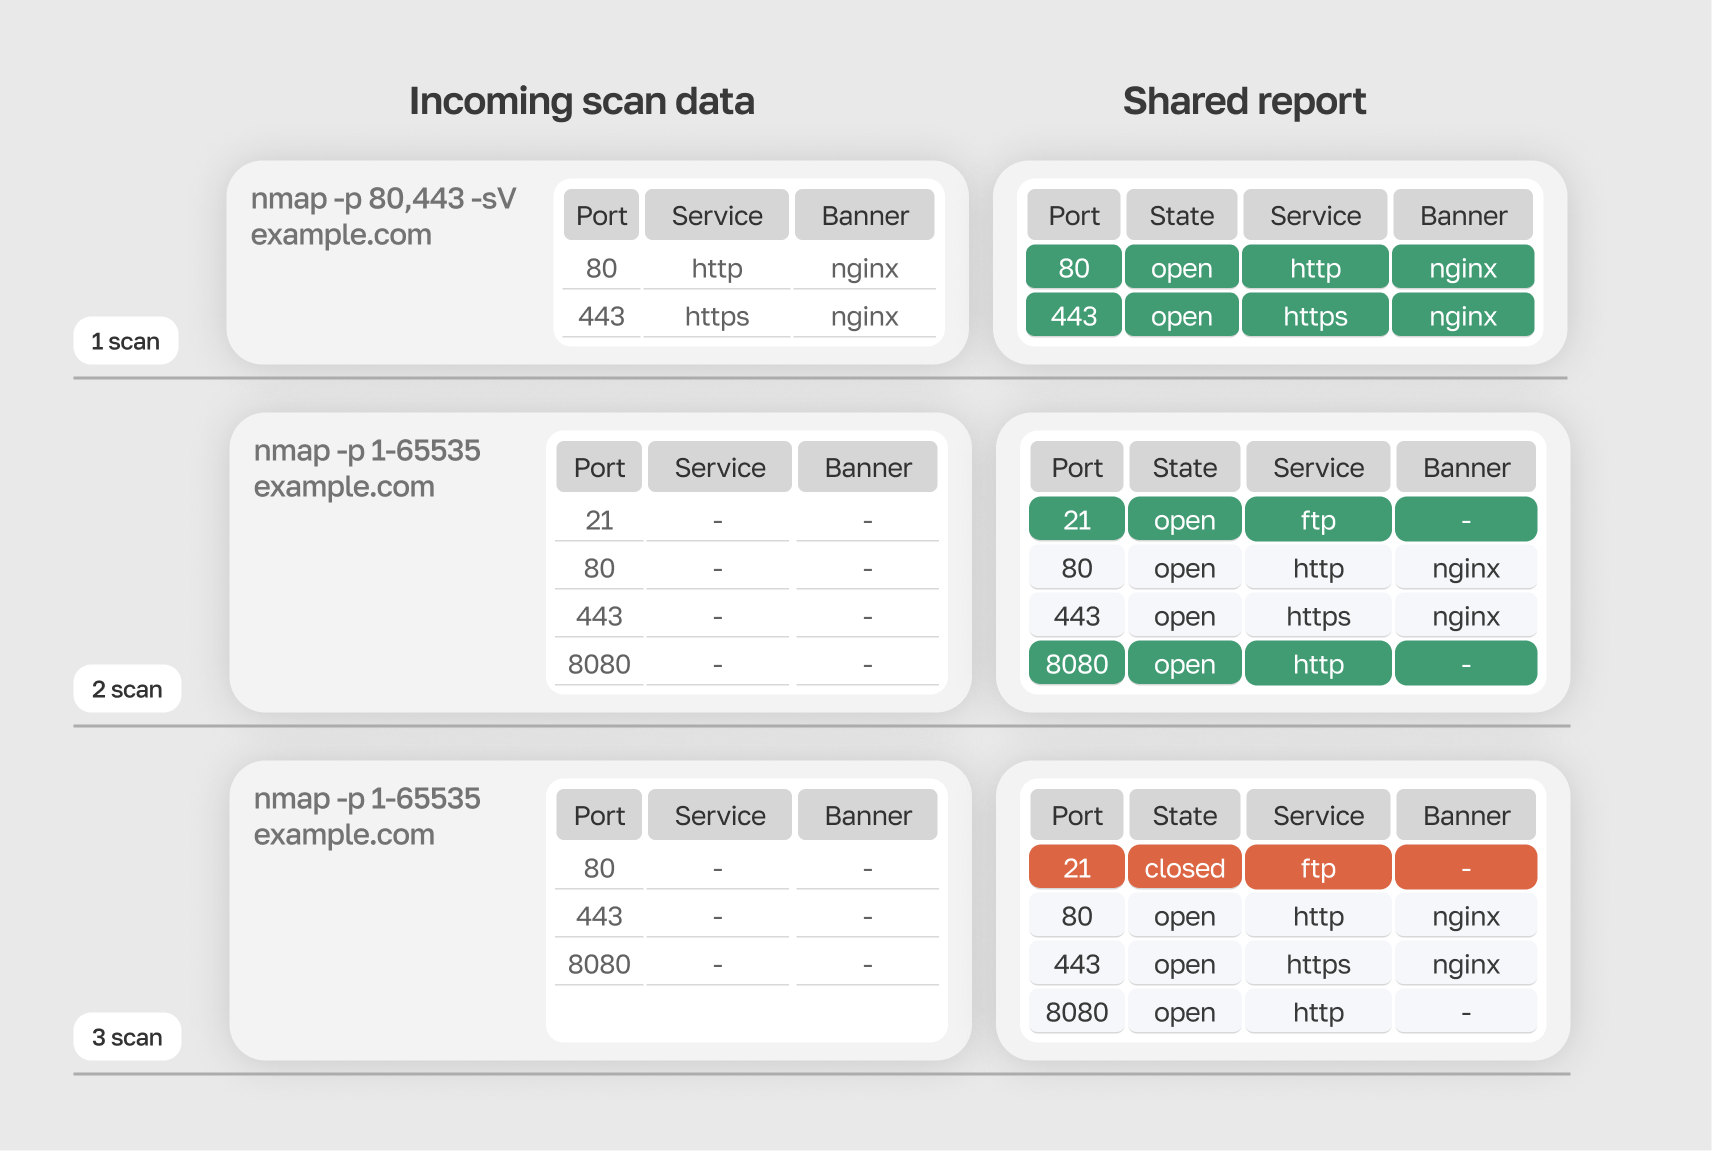
Task: Click the closed state badge on port 21
Action: coord(1184,867)
